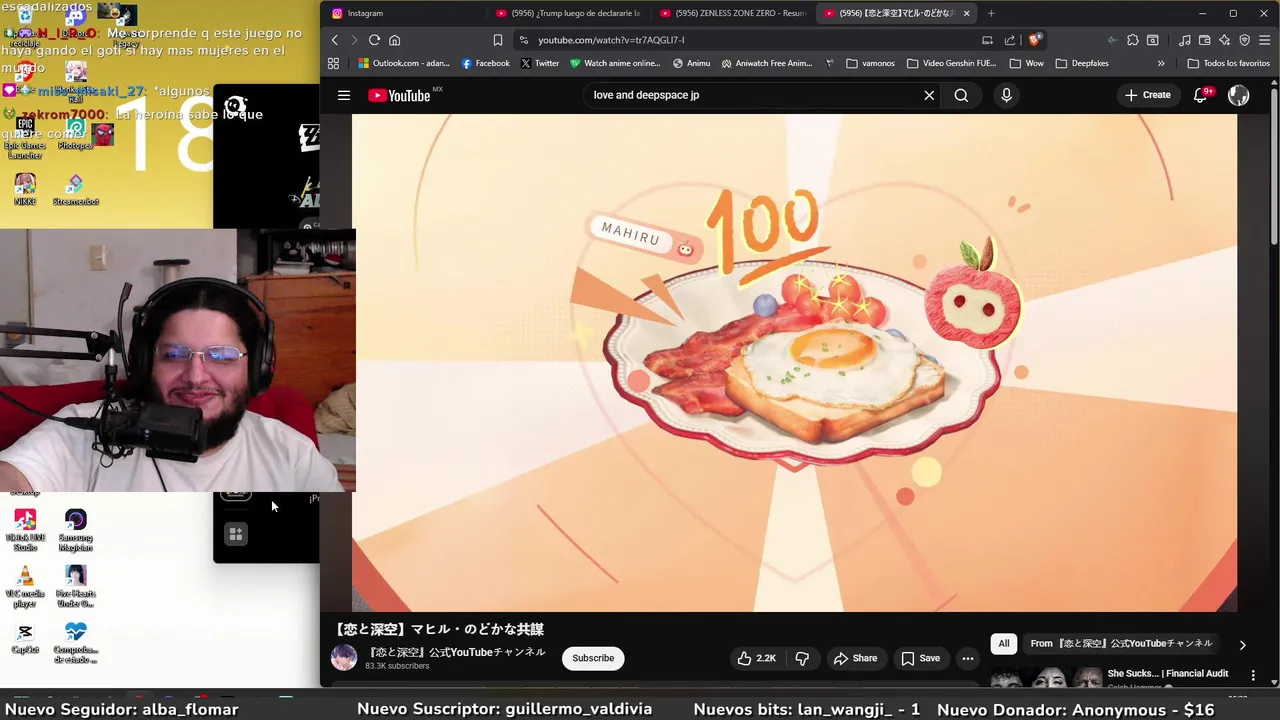
Task: Open the She Sucks Financial Audit thumbnail
Action: click(x=1045, y=678)
